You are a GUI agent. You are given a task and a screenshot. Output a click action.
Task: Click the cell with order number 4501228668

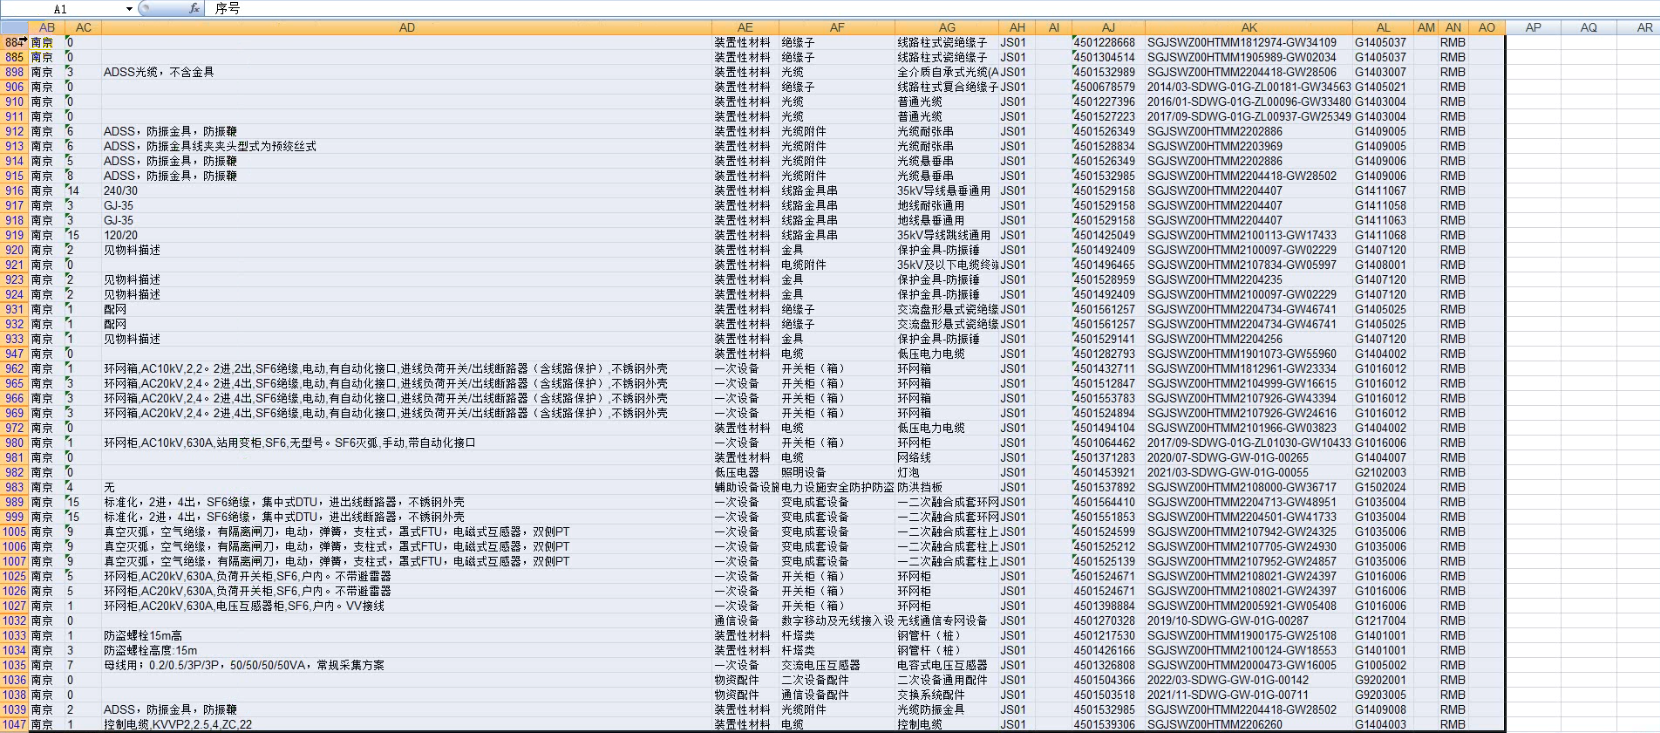click(x=1105, y=43)
